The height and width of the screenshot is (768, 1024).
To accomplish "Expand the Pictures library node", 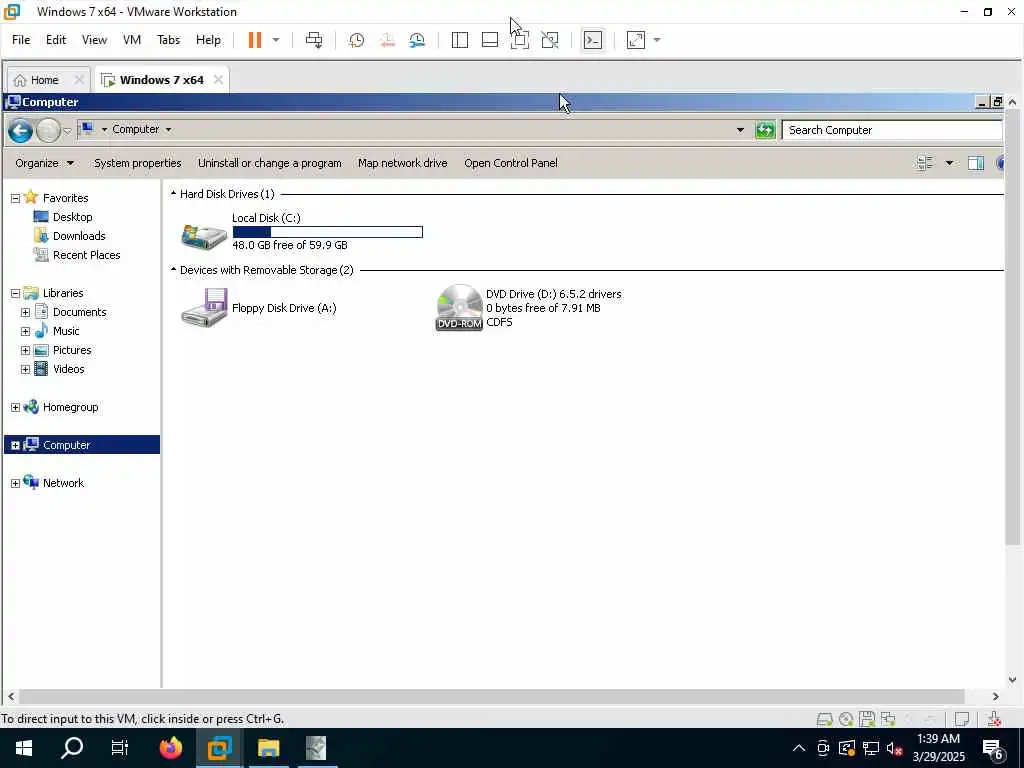I will coord(25,350).
